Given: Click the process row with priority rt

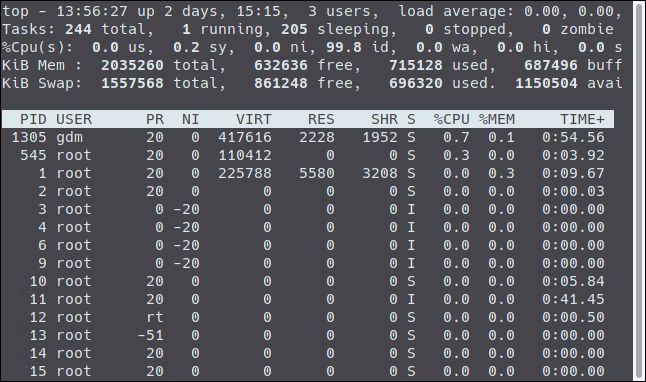Looking at the screenshot, I should [308, 317].
